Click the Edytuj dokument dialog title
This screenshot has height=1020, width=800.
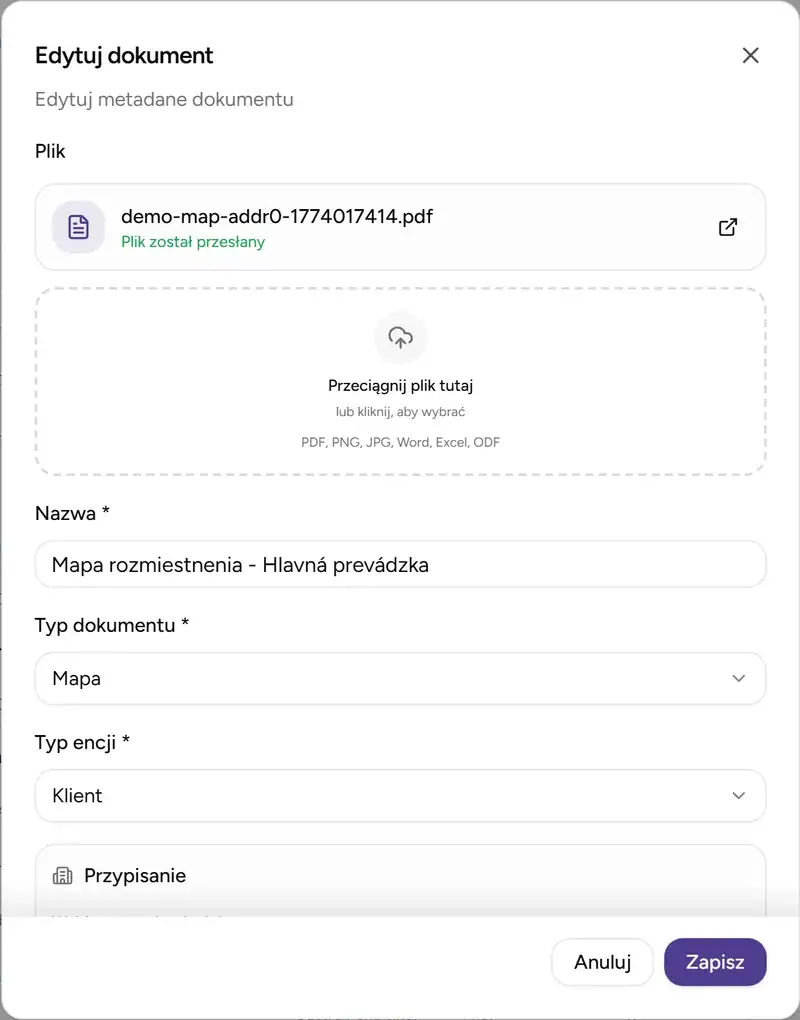tap(123, 56)
